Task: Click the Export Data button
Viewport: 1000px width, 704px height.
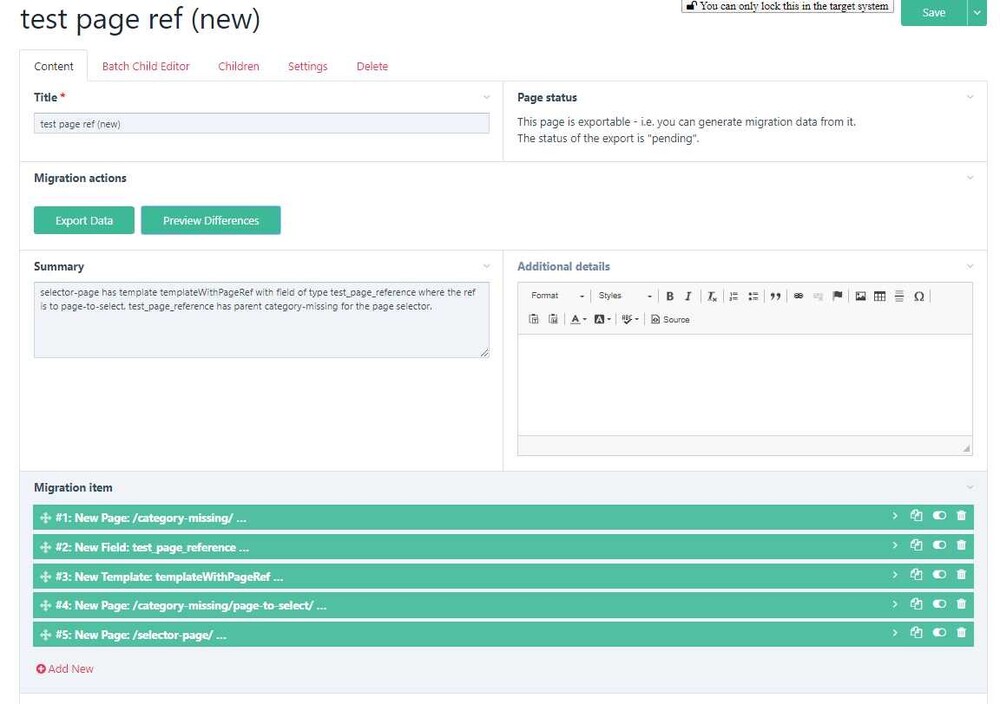Action: [x=84, y=221]
